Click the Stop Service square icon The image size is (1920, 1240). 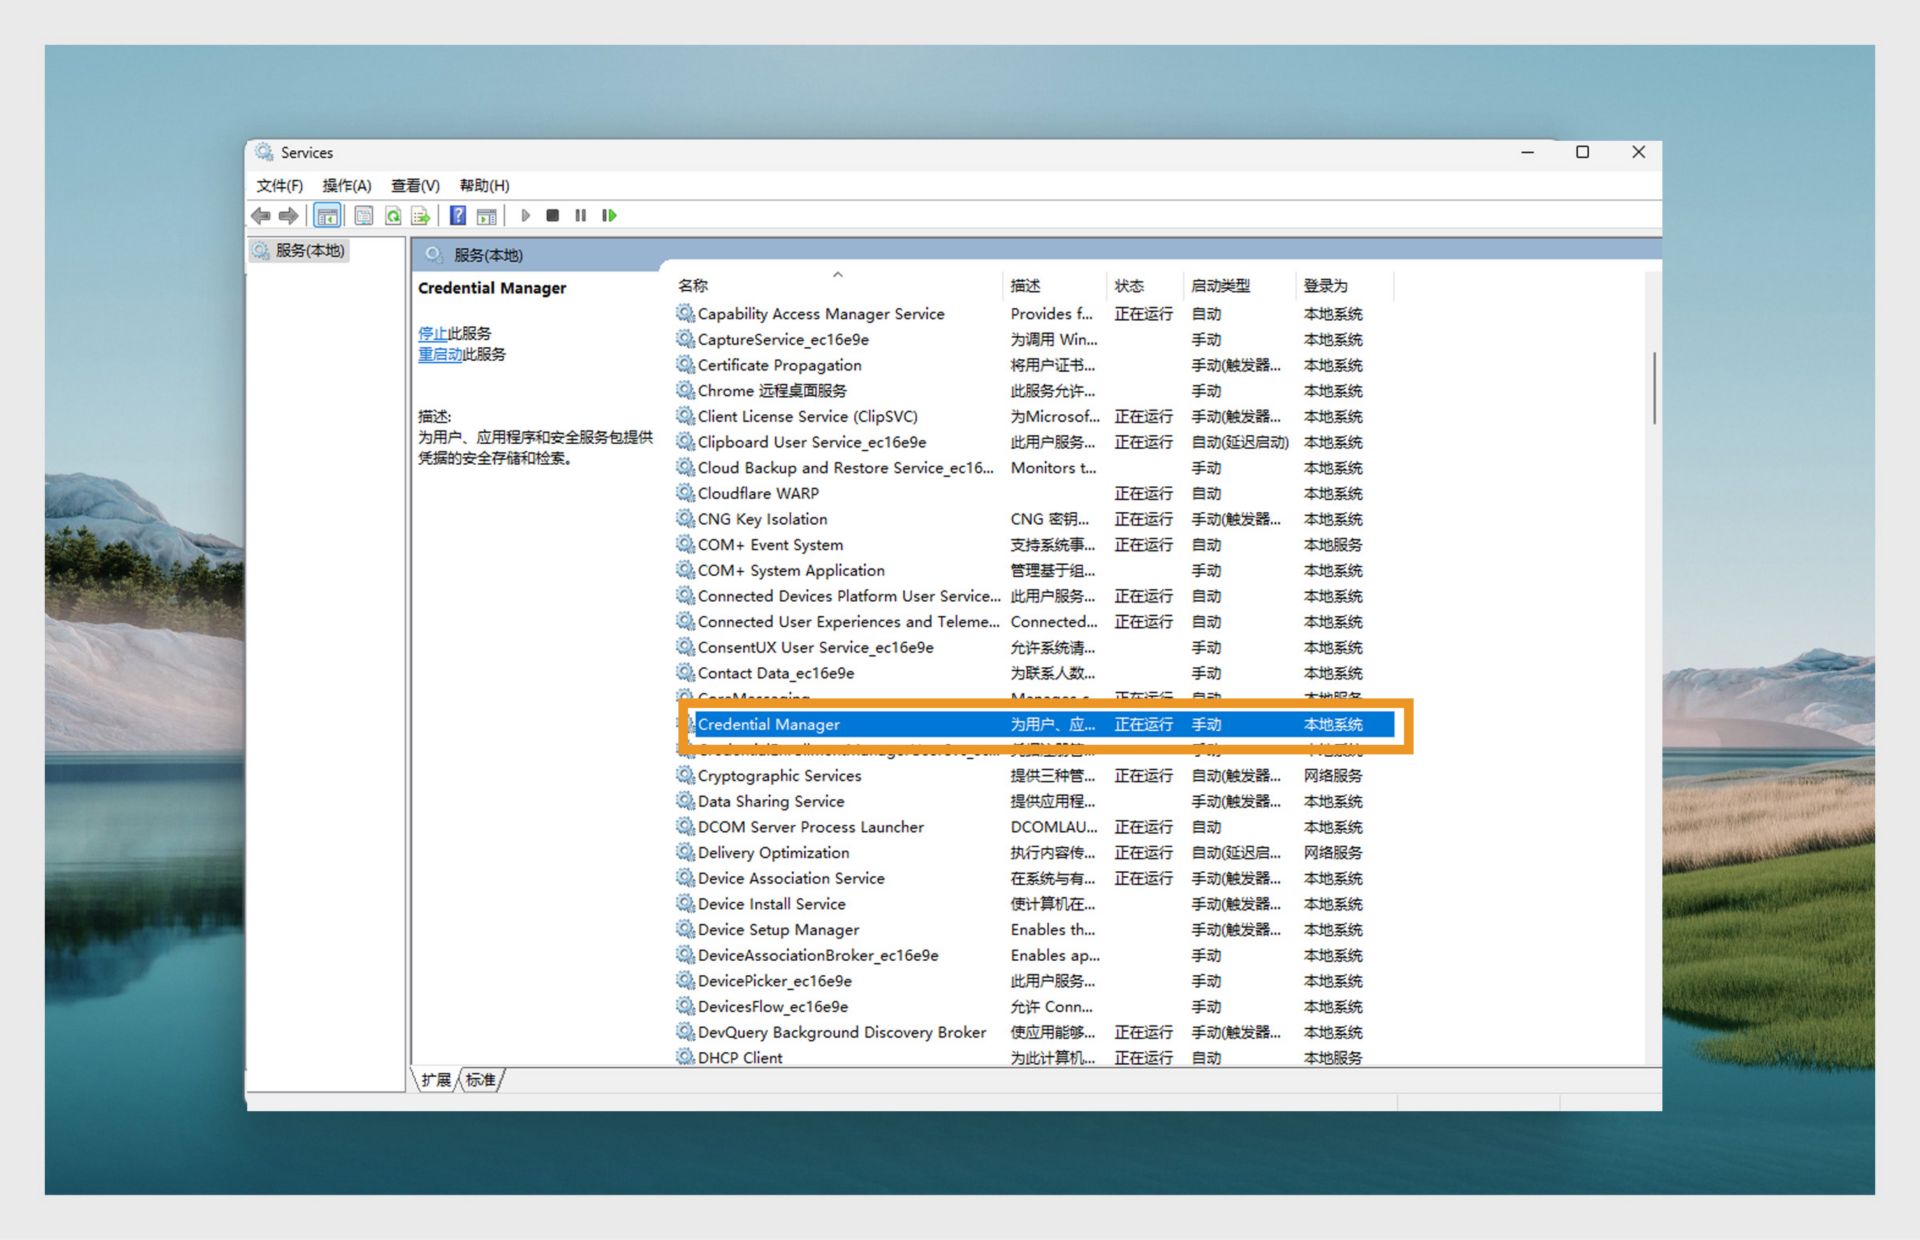(x=552, y=216)
